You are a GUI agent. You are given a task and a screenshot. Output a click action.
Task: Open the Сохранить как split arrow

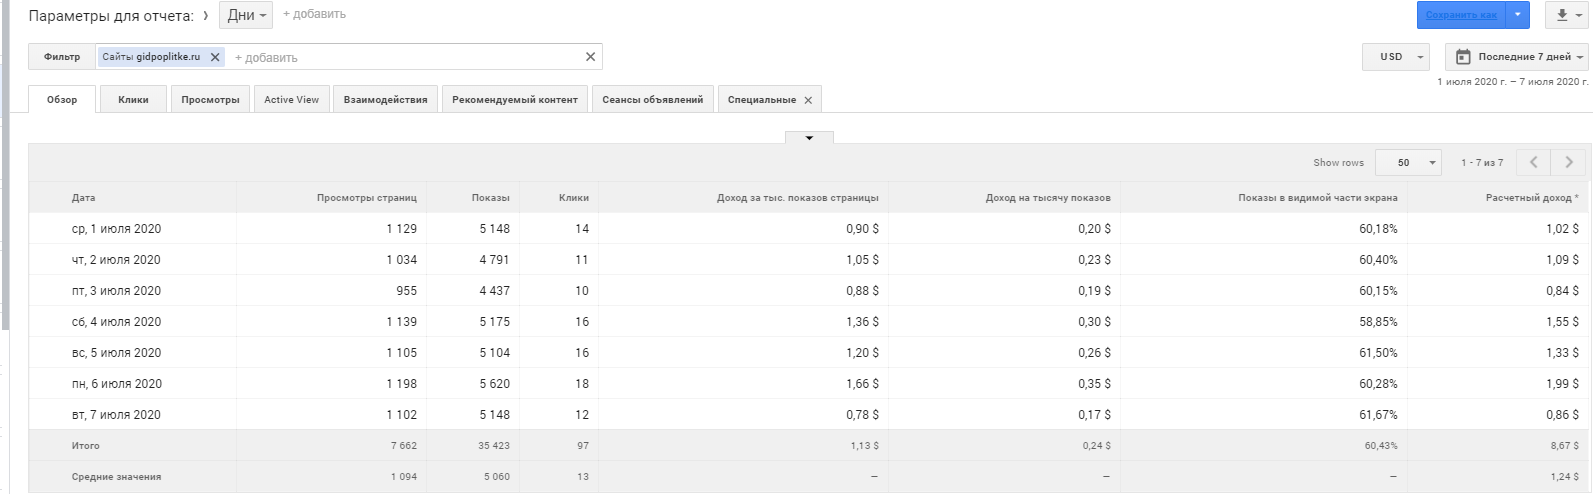pyautogui.click(x=1518, y=15)
